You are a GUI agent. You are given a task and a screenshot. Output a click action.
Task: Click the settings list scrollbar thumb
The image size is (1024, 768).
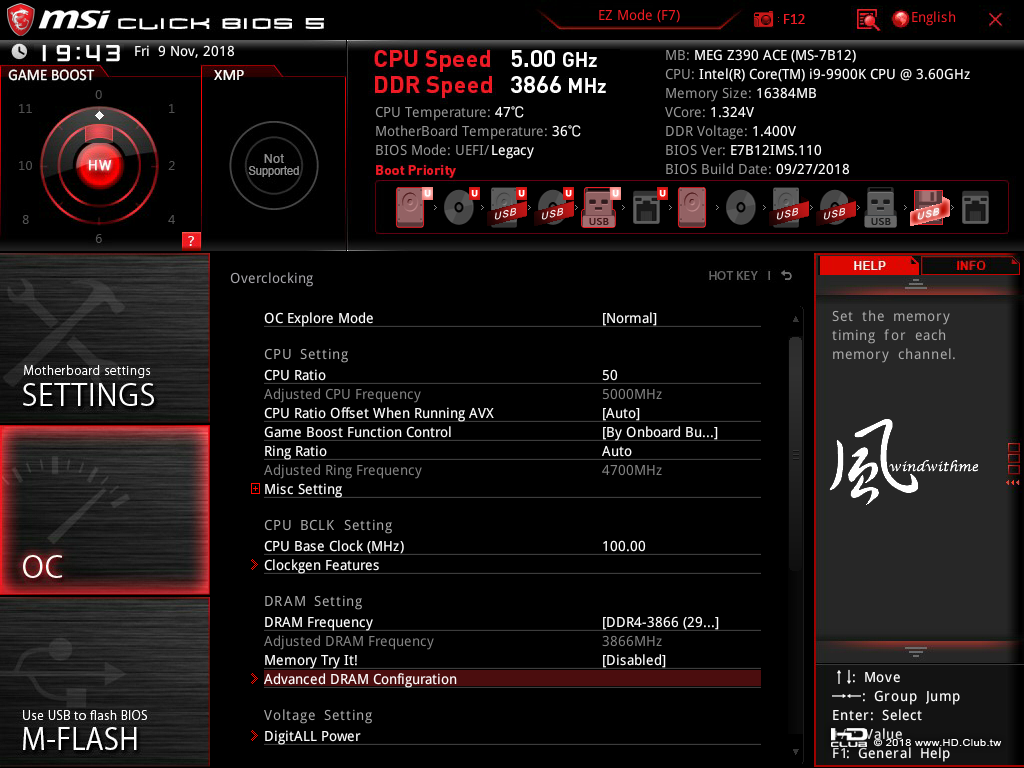795,454
